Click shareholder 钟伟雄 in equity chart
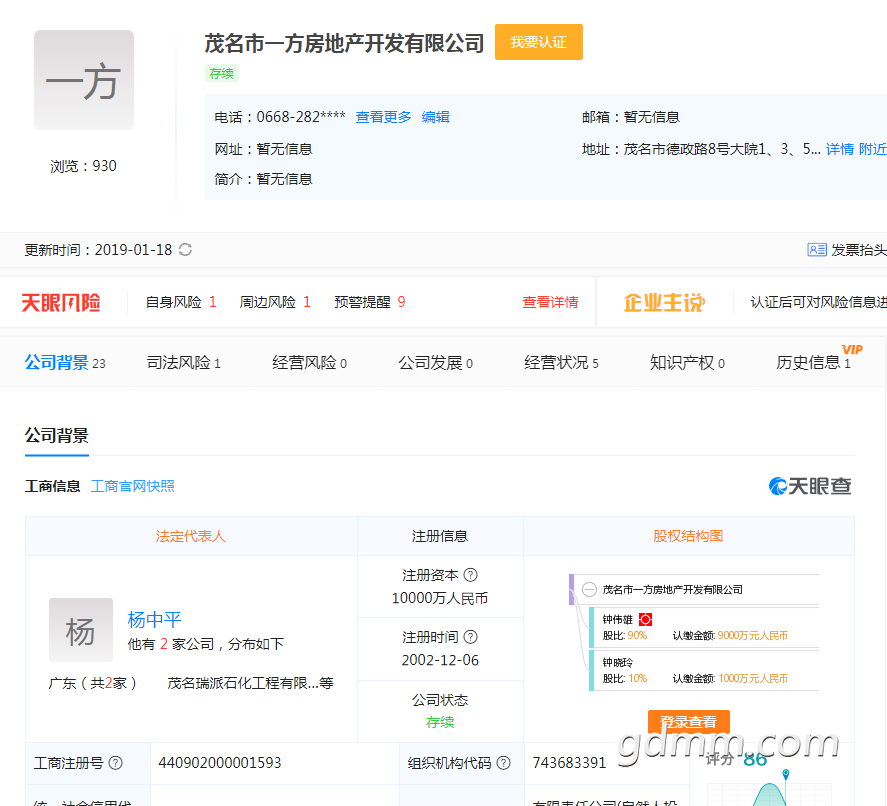887x806 pixels. pyautogui.click(x=617, y=620)
